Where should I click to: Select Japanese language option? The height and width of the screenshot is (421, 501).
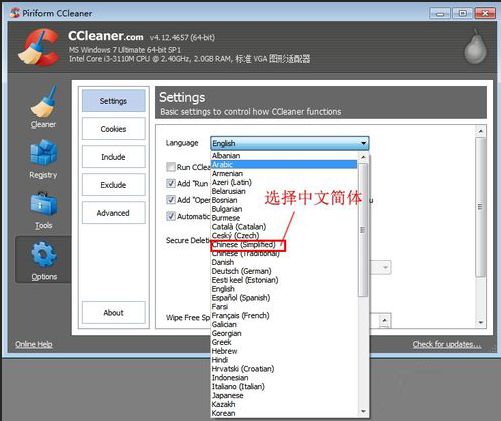coord(284,395)
